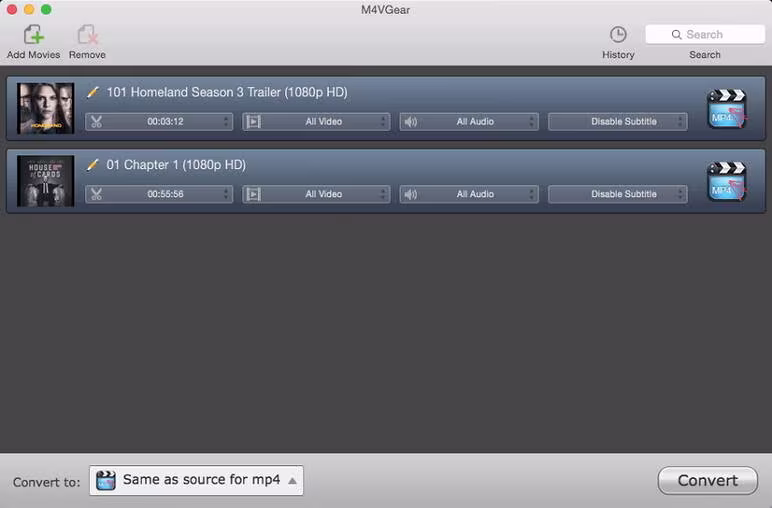Image resolution: width=772 pixels, height=508 pixels.
Task: Close the M4VGear window
Action: (x=12, y=9)
